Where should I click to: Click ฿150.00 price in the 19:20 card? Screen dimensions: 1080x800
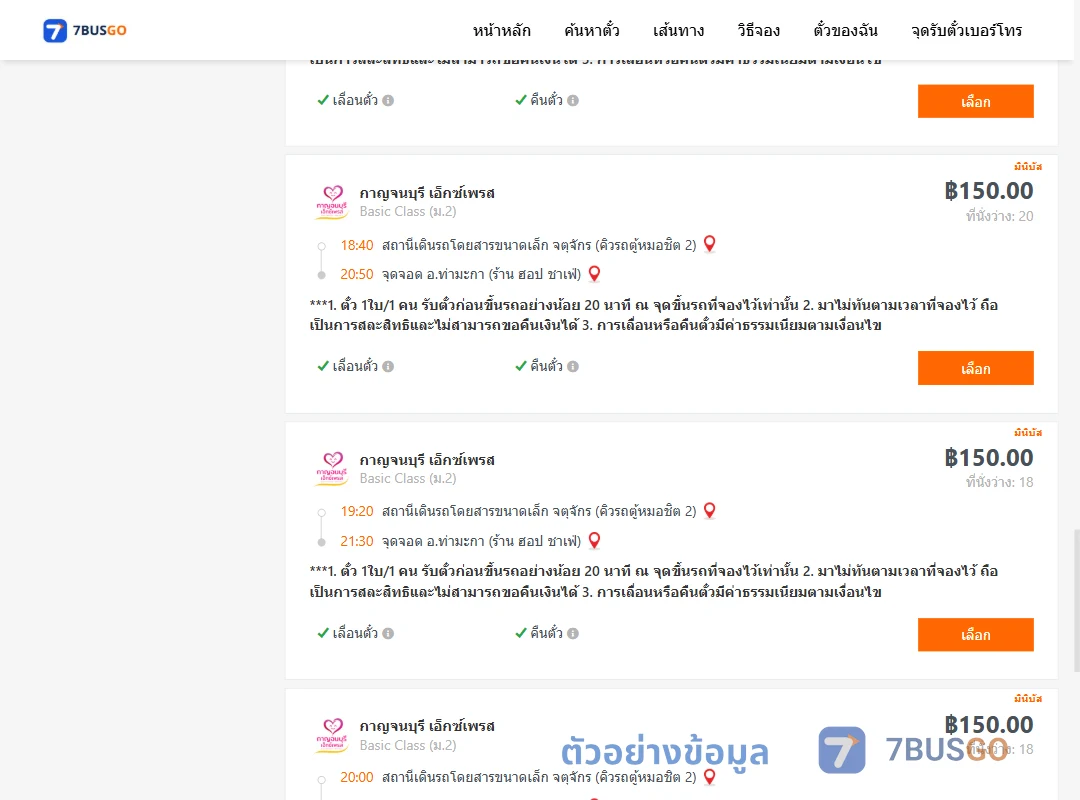coord(989,458)
